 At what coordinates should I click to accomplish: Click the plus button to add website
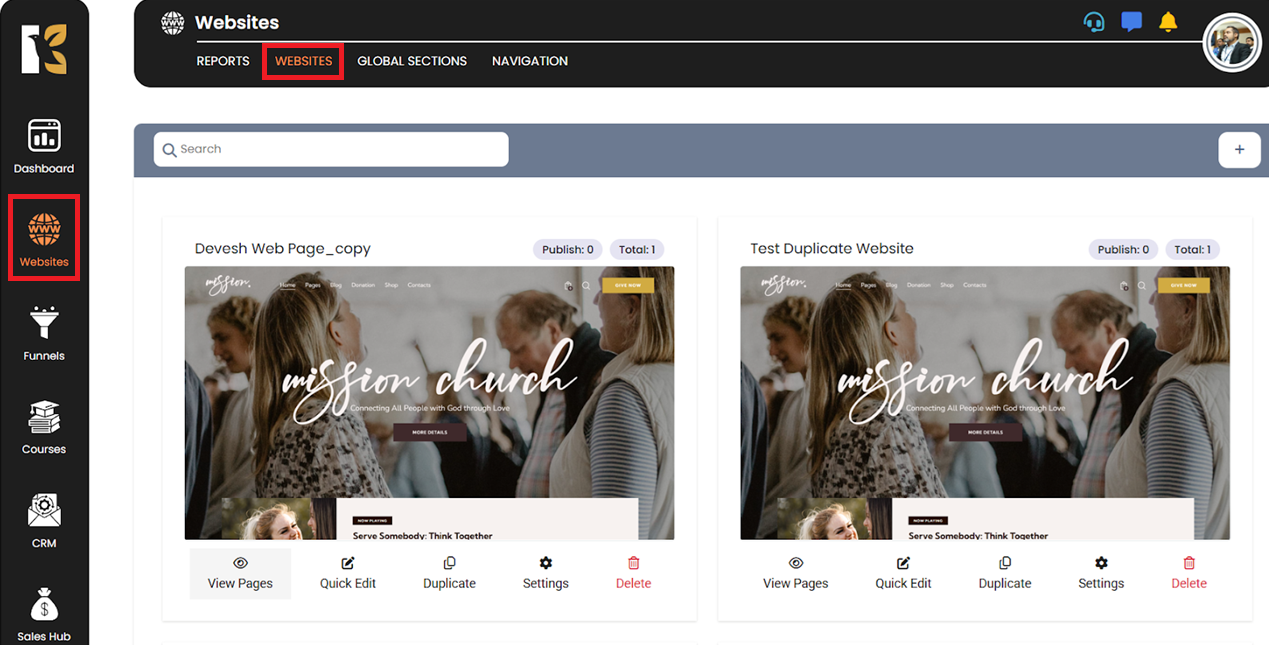(1239, 150)
